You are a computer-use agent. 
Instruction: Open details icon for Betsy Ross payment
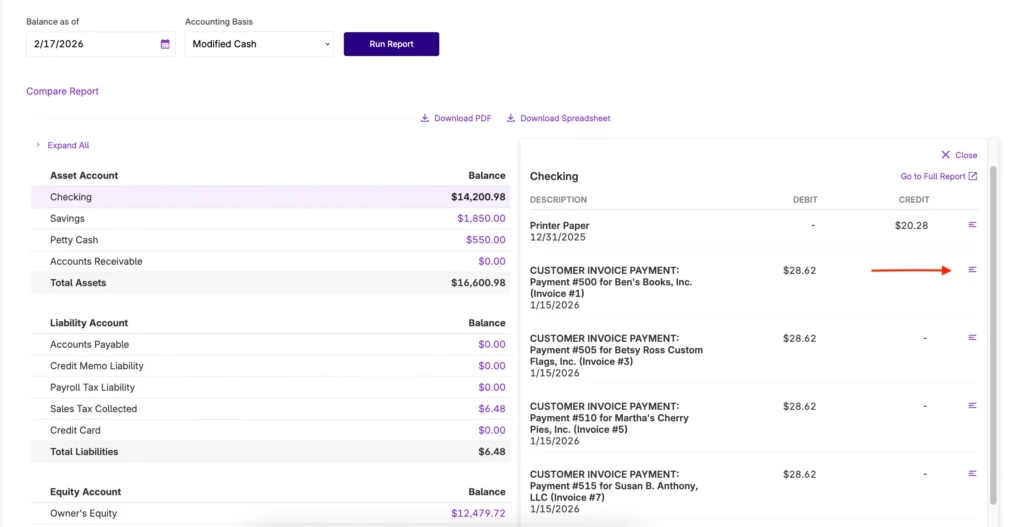coord(972,338)
